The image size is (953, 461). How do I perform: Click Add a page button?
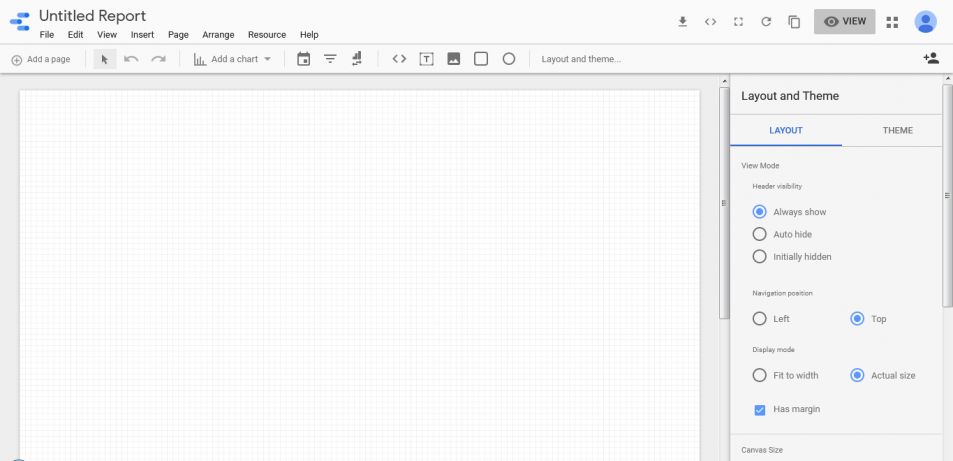click(41, 59)
